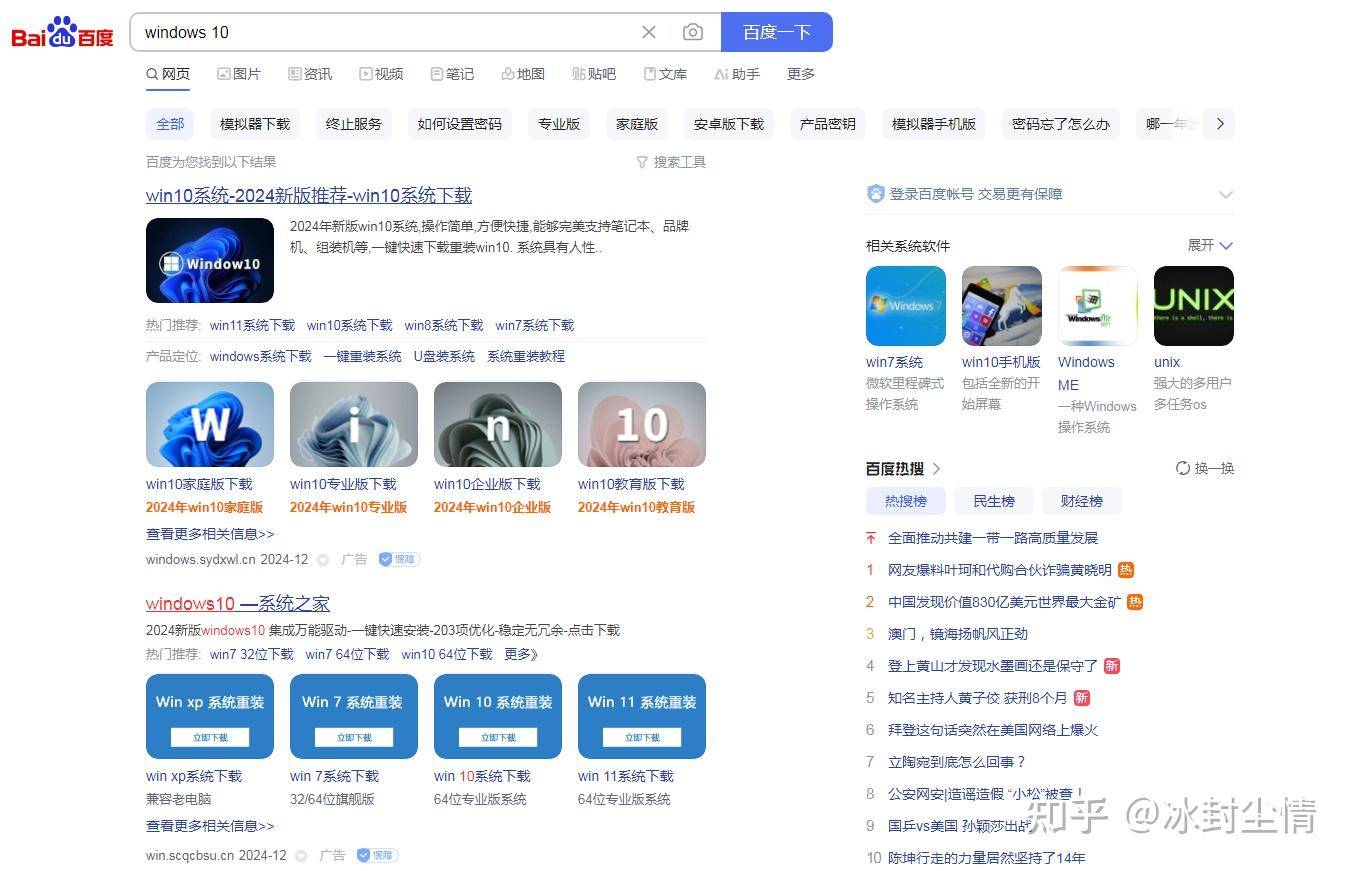The image size is (1351, 871).
Task: Click Win xp 系统重装 card
Action: pyautogui.click(x=210, y=716)
